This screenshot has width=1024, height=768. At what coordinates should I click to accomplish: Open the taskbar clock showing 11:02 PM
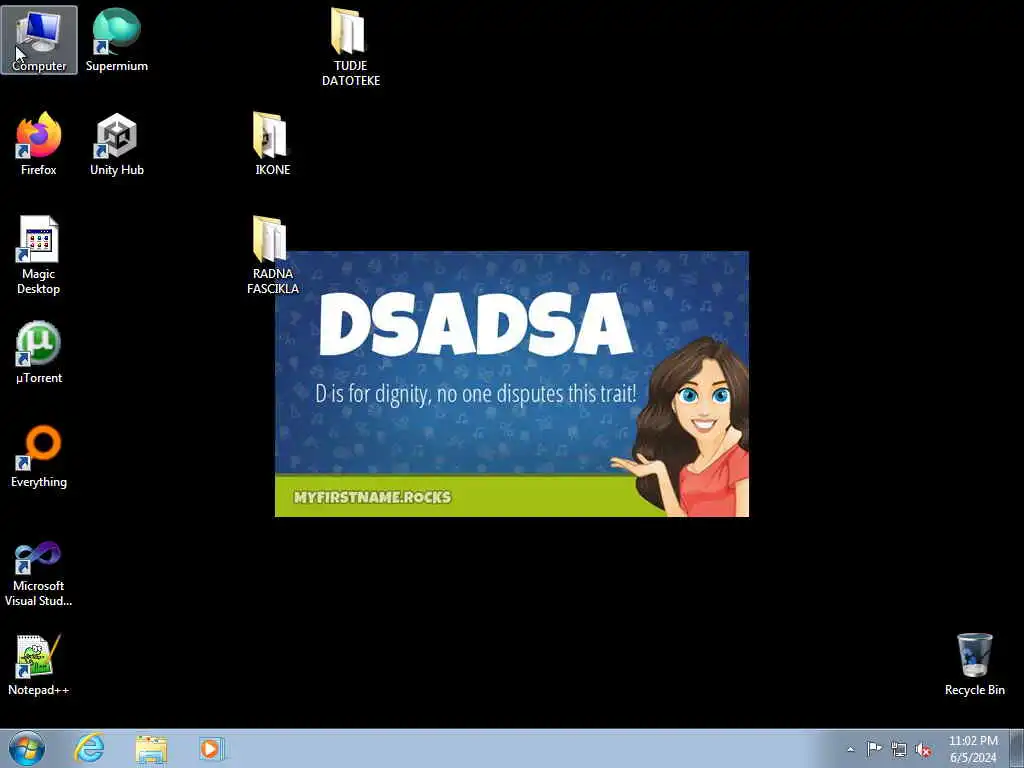[973, 749]
